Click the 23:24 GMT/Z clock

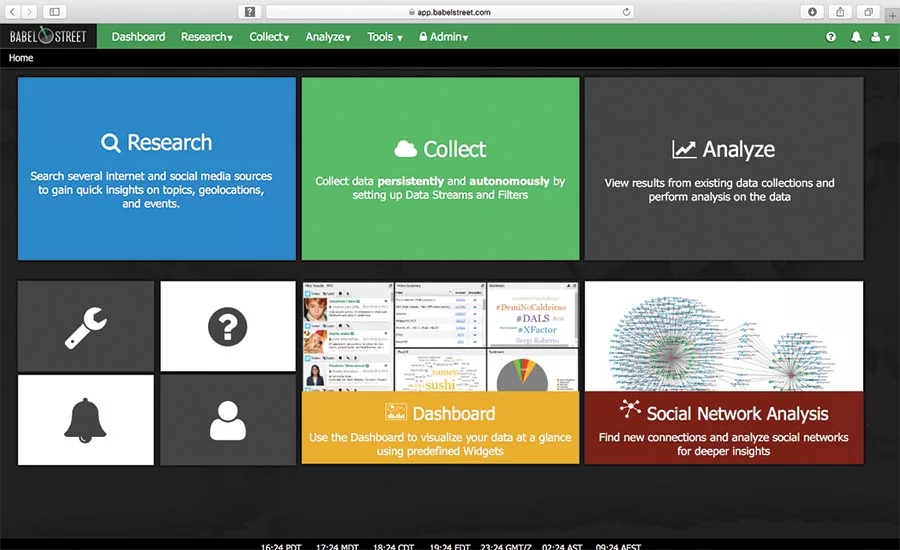click(x=506, y=546)
